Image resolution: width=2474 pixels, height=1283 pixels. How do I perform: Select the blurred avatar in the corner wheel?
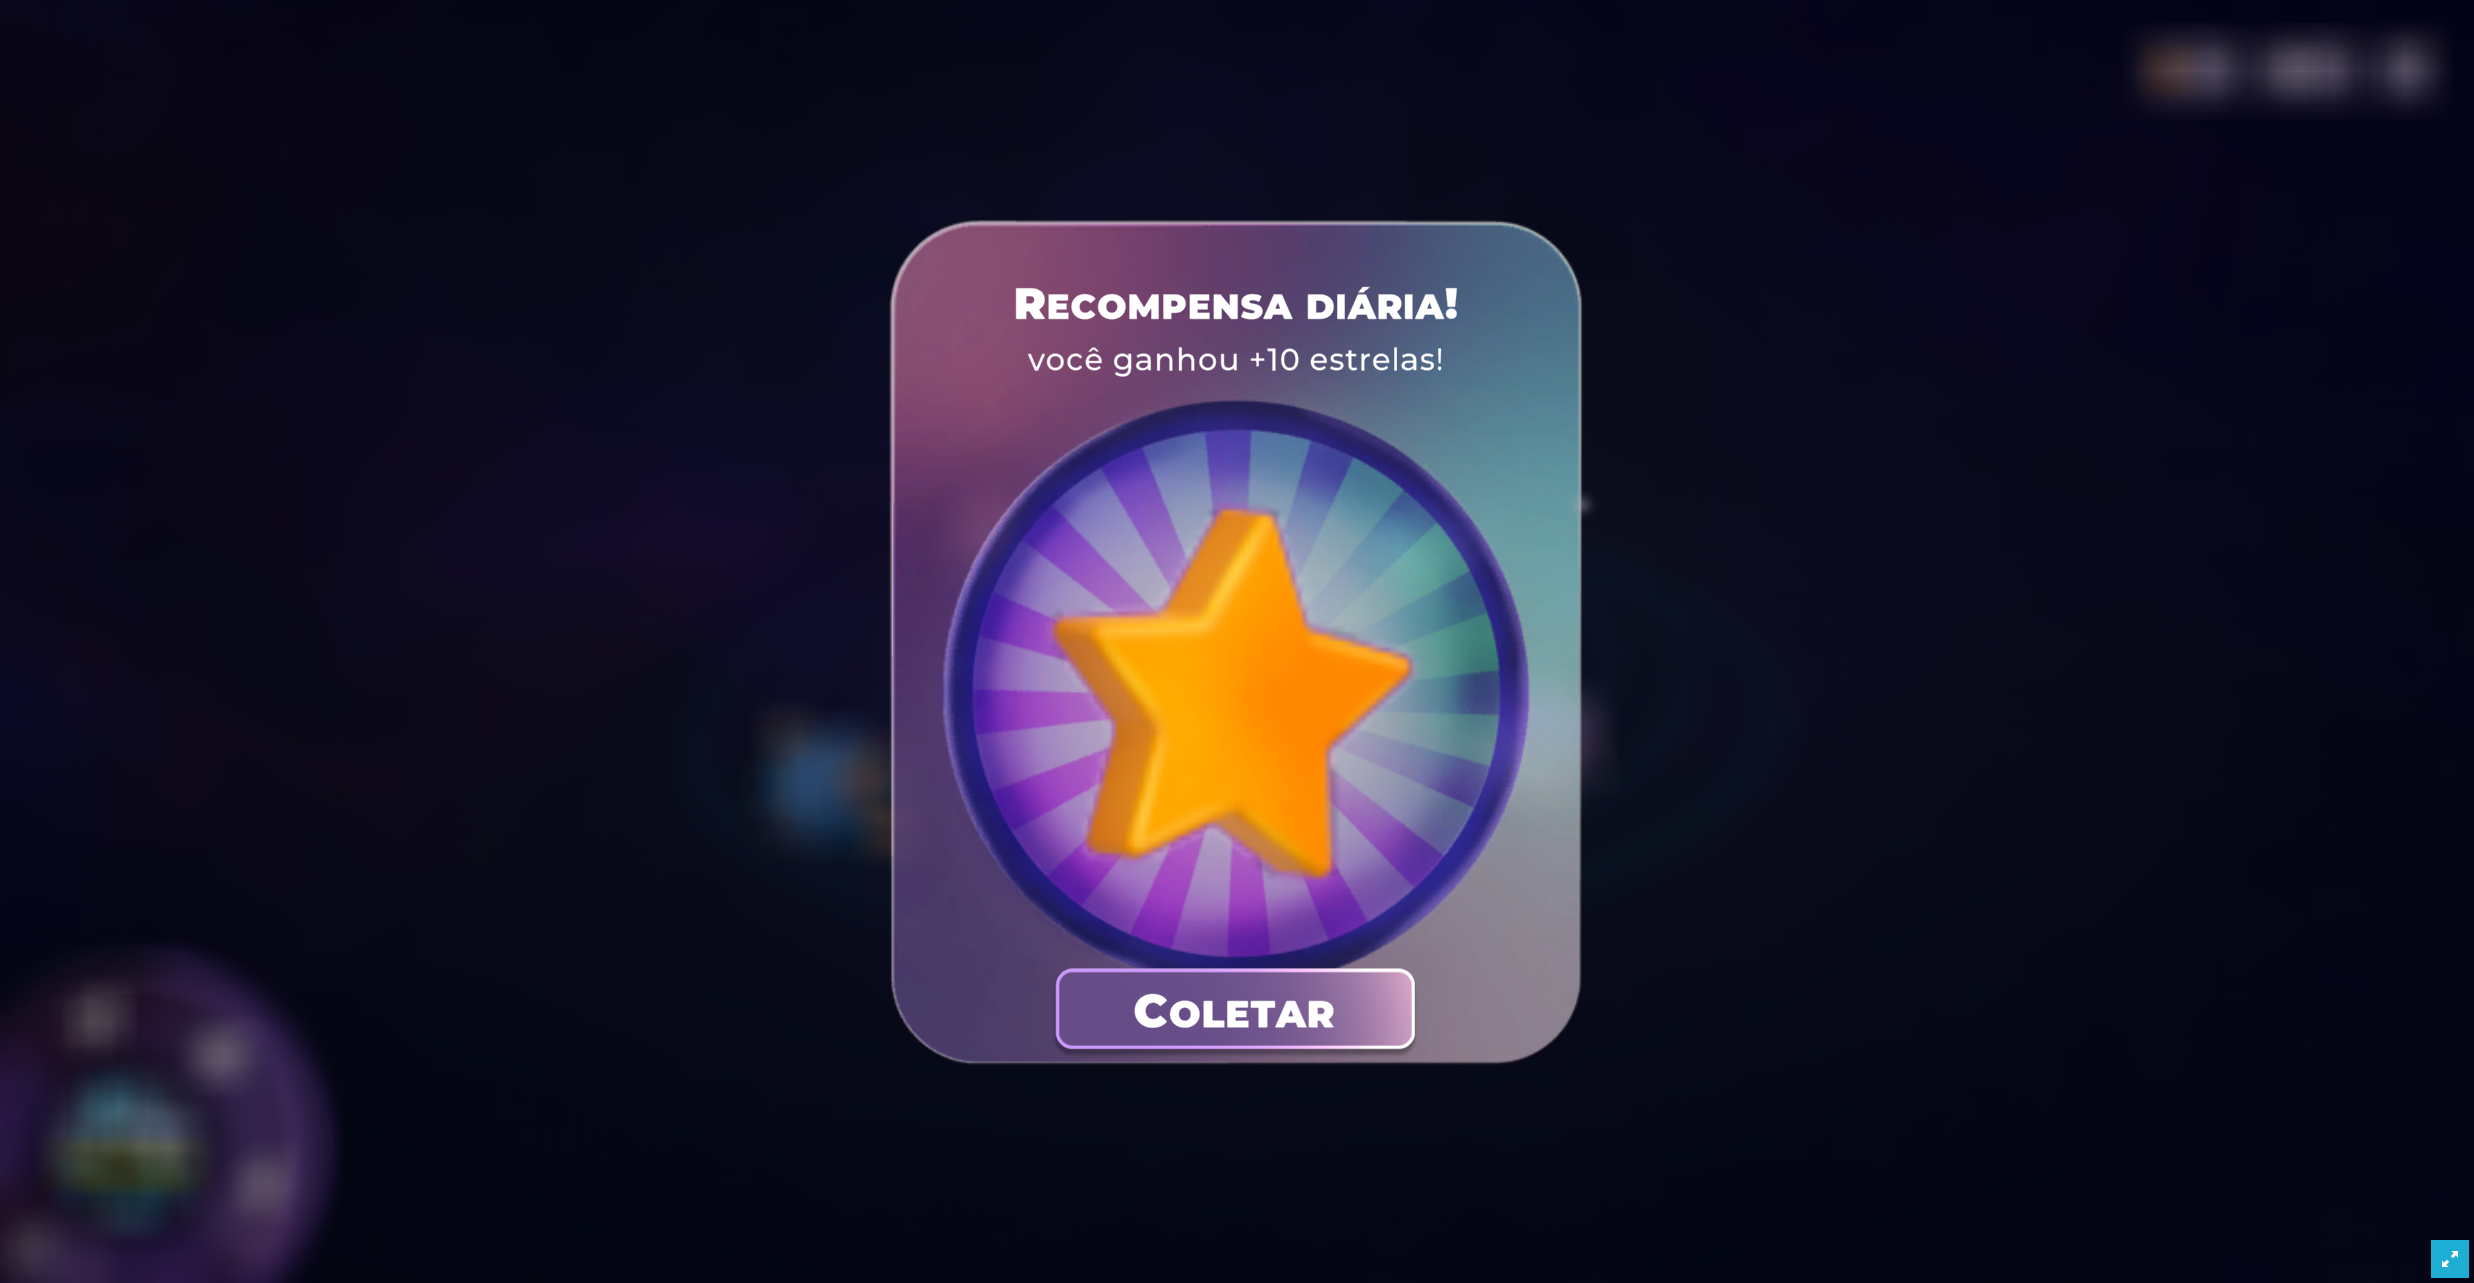point(123,1150)
